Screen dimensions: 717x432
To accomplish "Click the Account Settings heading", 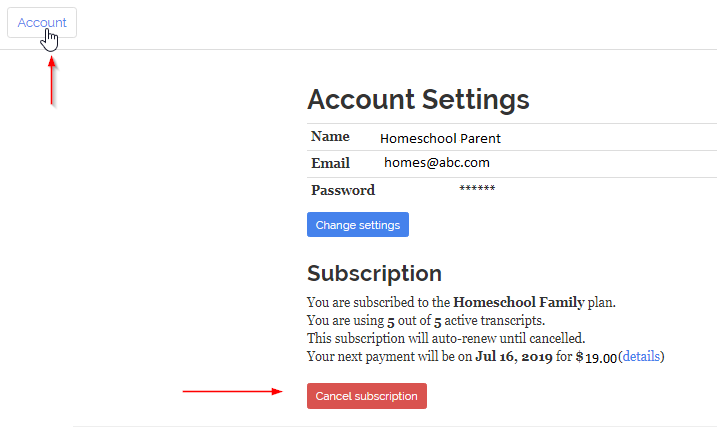I will click(418, 100).
